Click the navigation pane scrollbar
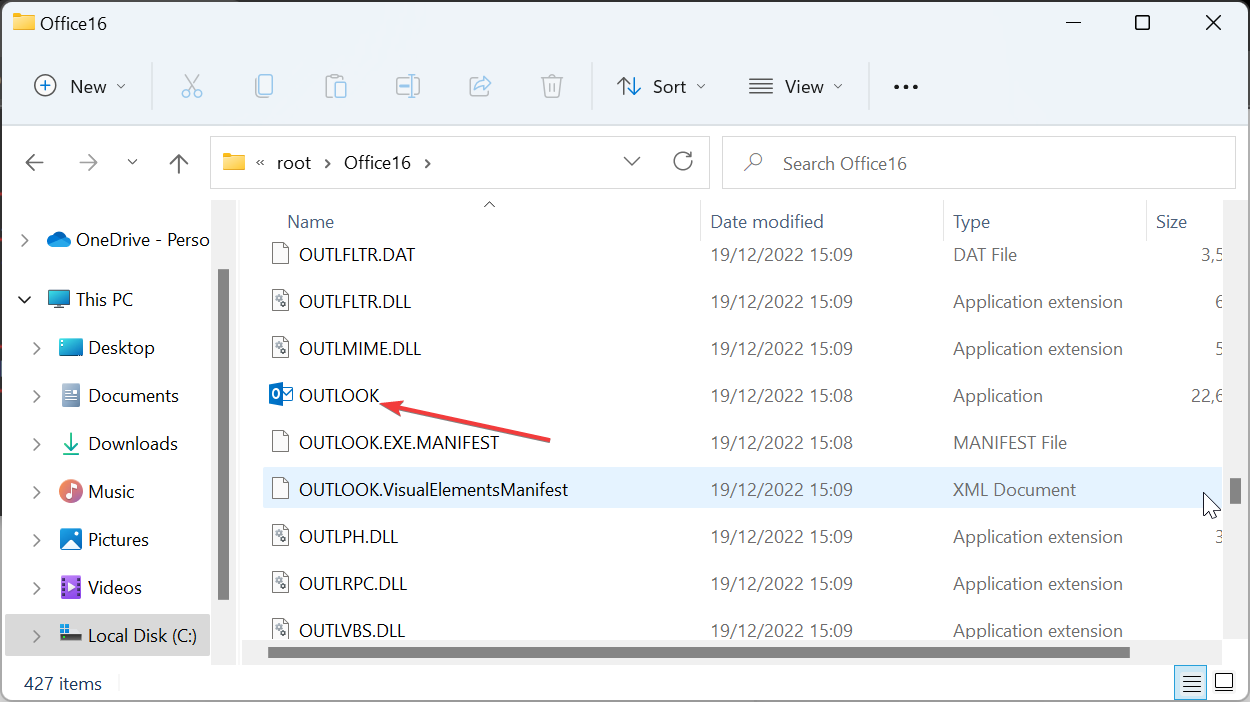The width and height of the screenshot is (1250, 702). click(224, 434)
